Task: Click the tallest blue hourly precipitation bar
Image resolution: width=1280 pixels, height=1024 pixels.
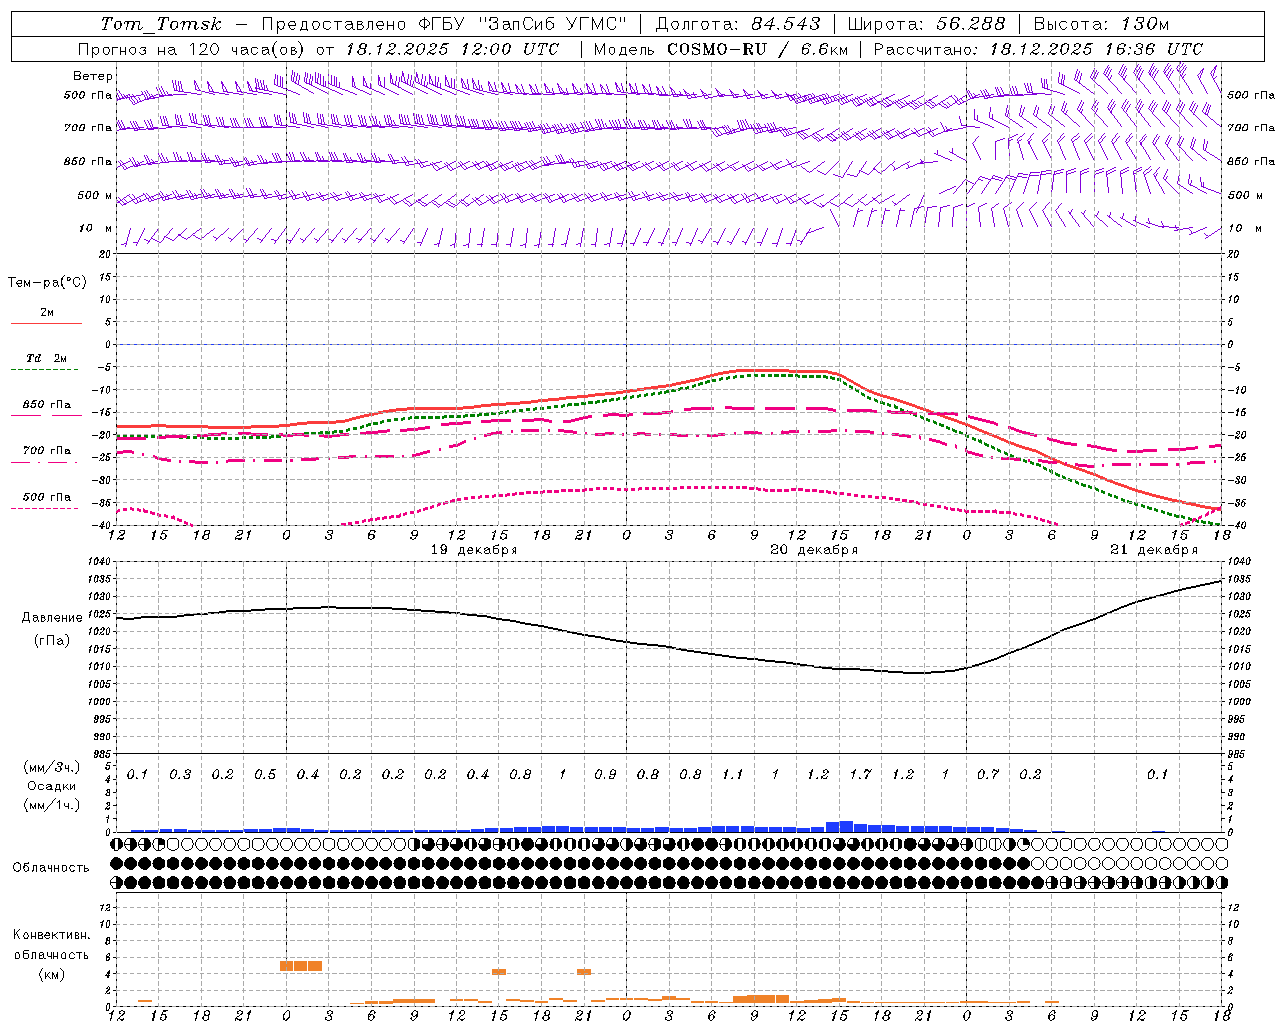Action: click(846, 826)
